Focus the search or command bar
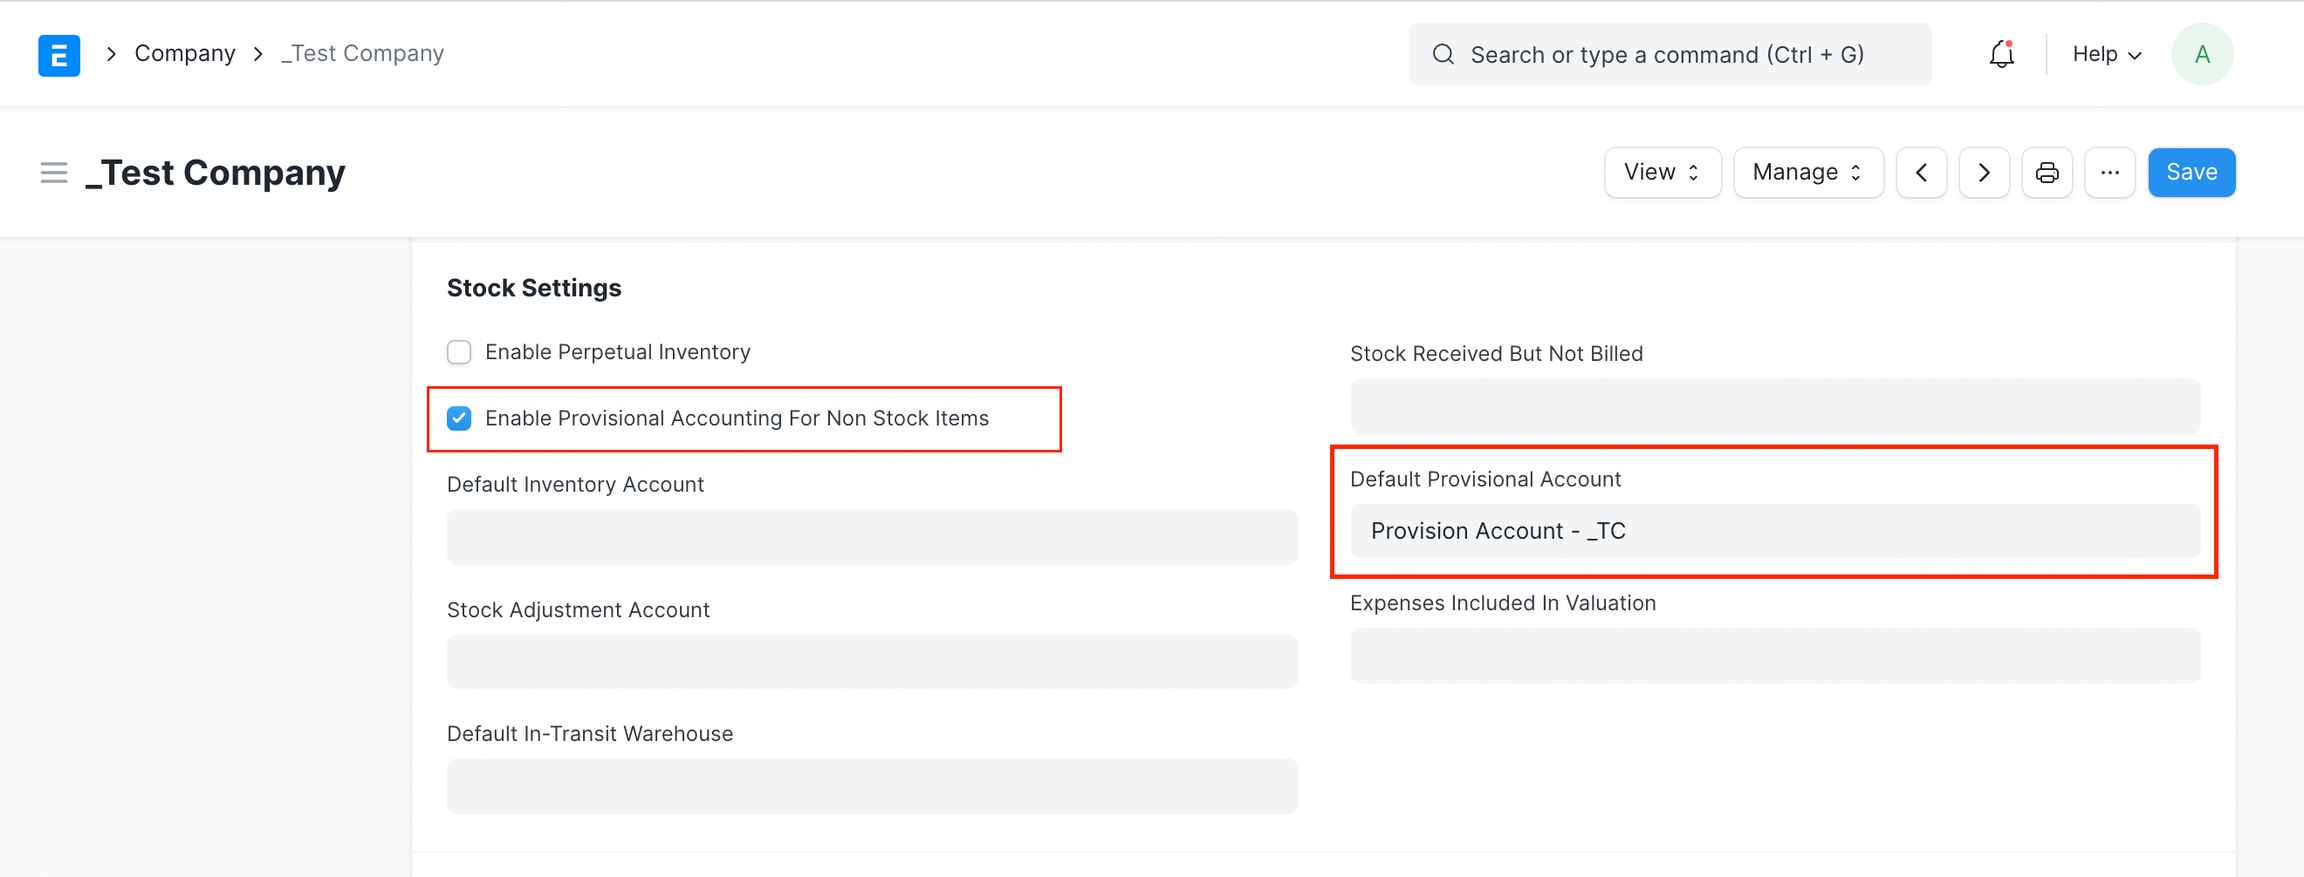Viewport: 2304px width, 877px height. pyautogui.click(x=1669, y=54)
